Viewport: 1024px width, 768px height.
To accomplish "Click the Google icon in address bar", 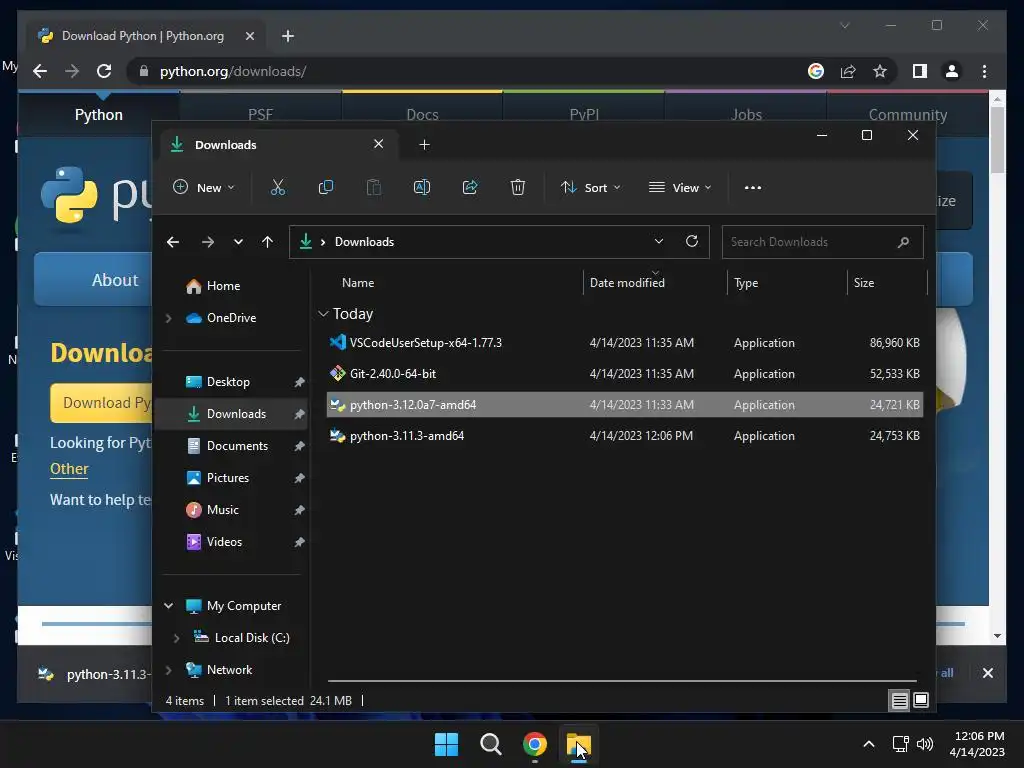I will (x=816, y=71).
